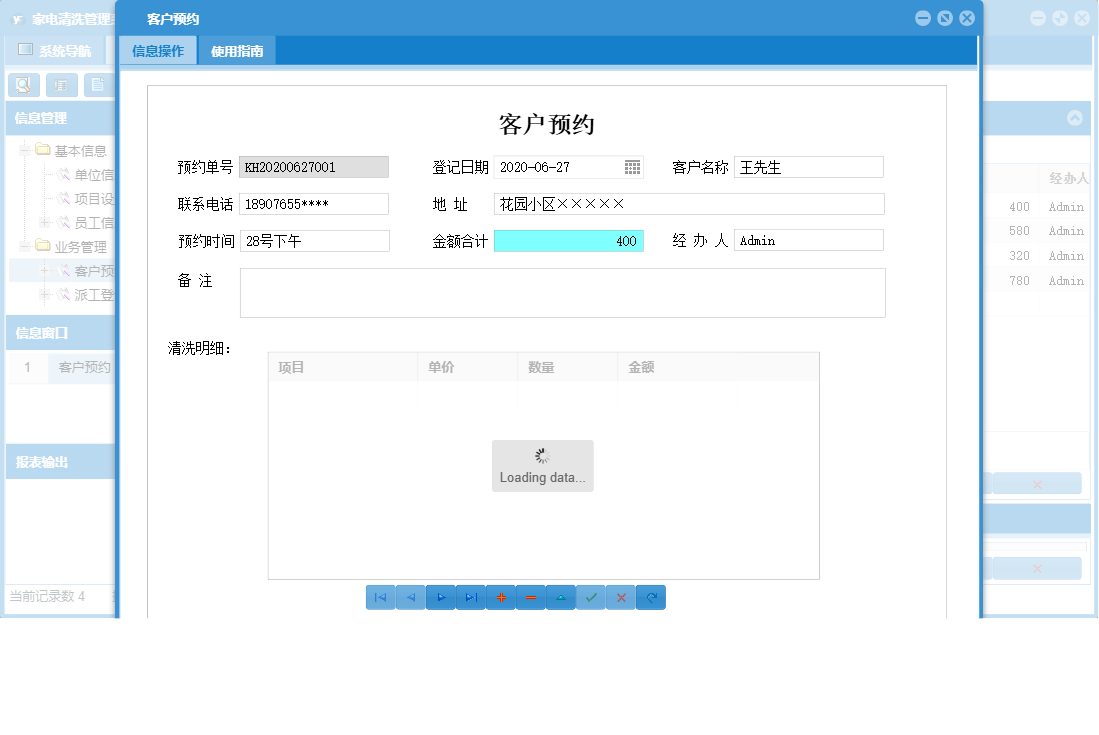Jump to the last record with navigation icon
This screenshot has height=735, width=1099.
click(x=470, y=597)
